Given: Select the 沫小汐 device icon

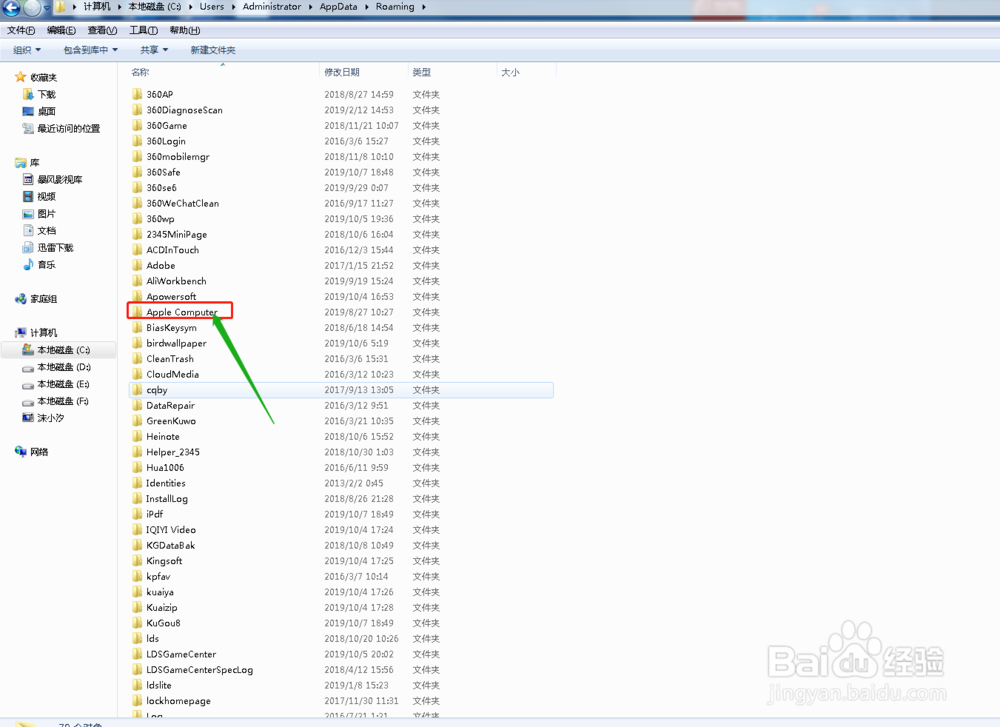Looking at the screenshot, I should [28, 418].
